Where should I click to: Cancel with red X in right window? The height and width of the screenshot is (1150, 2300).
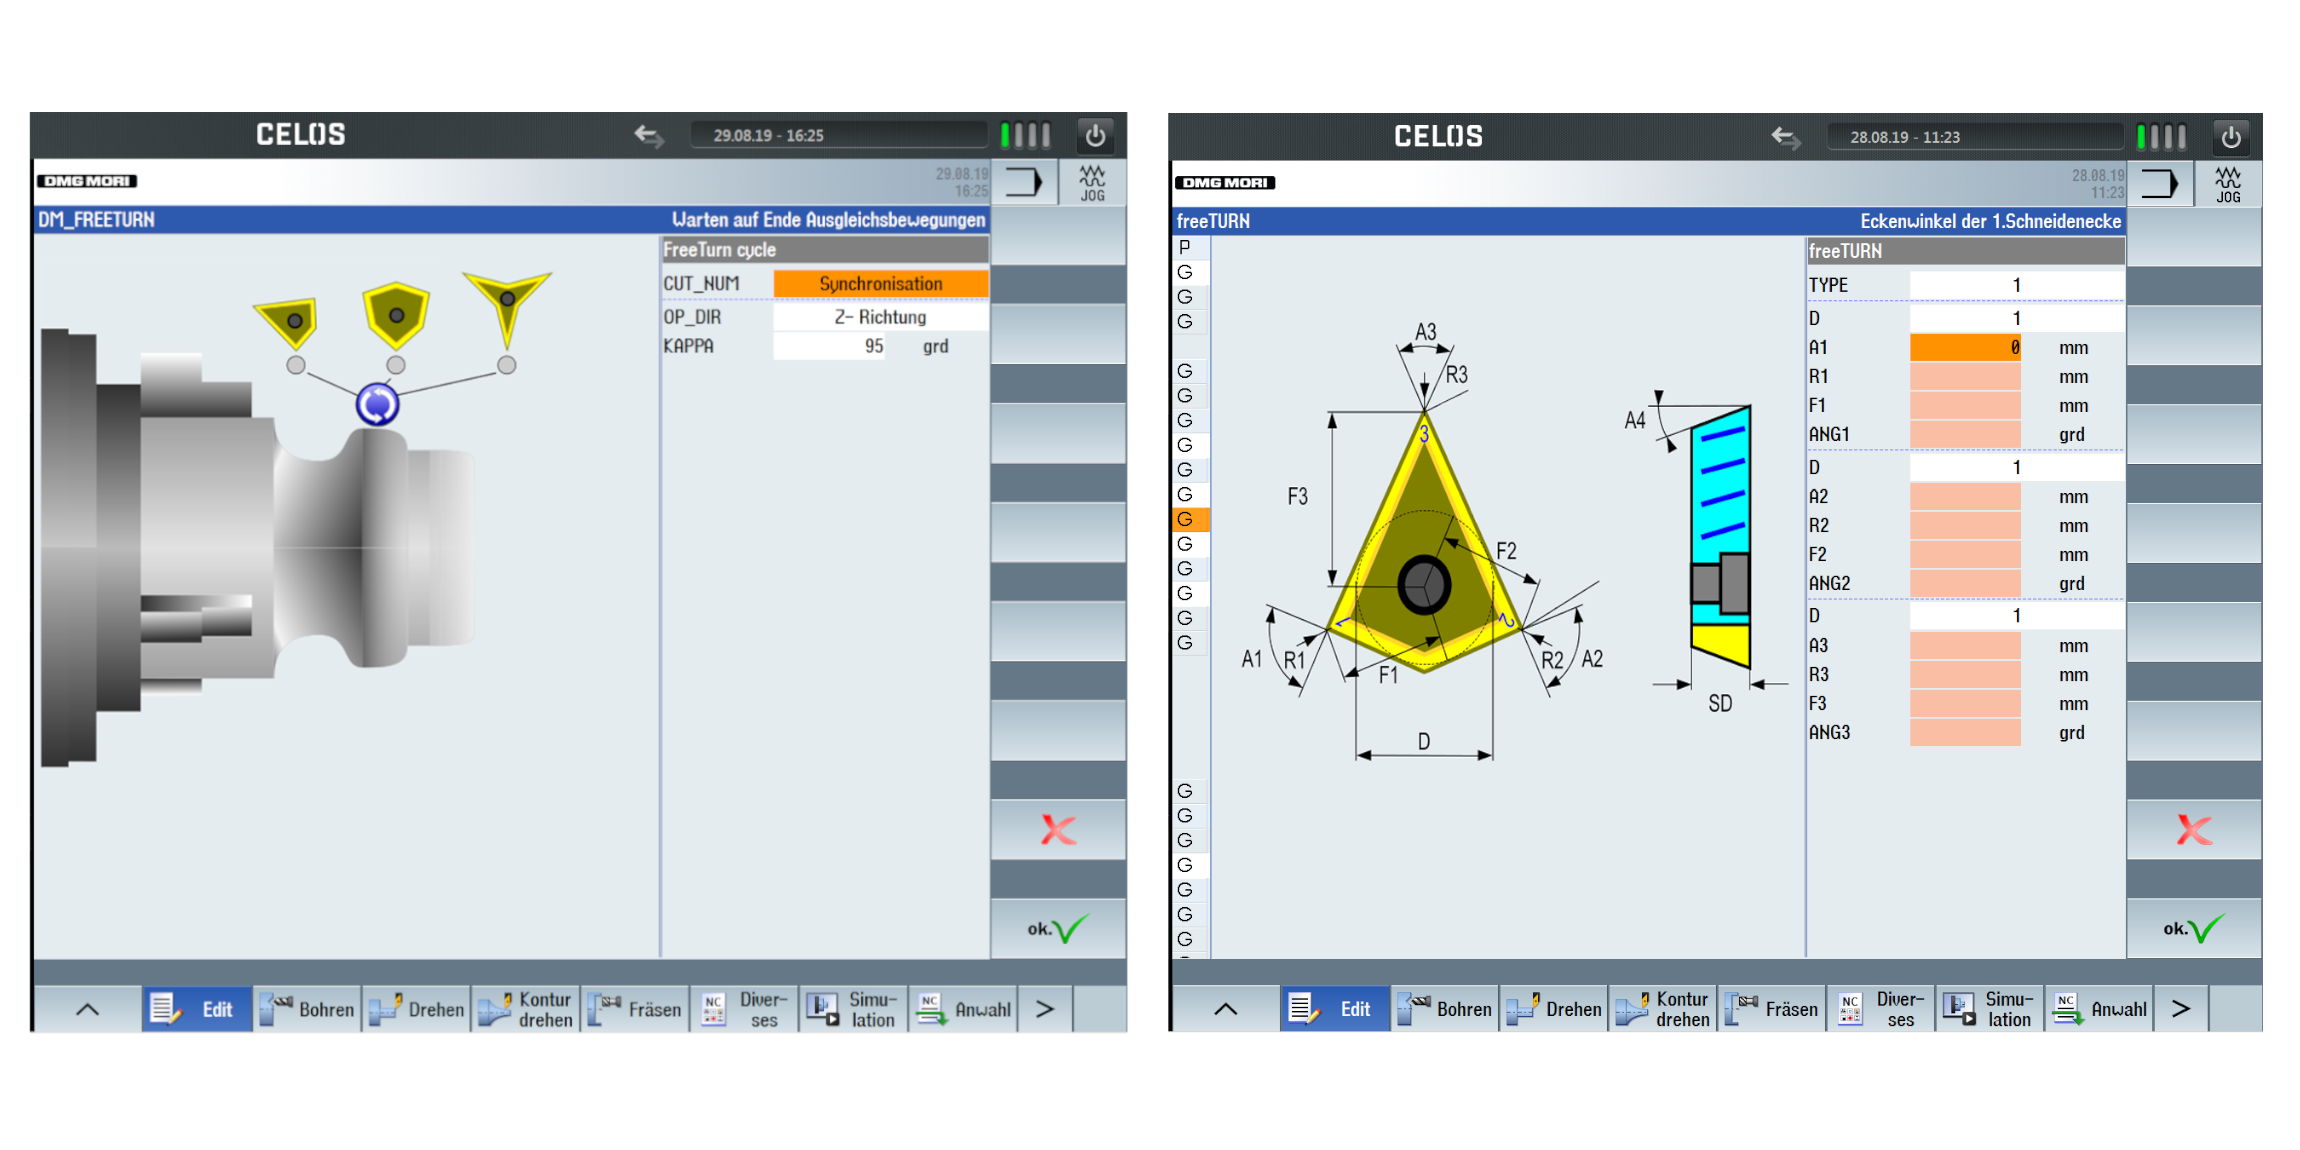(x=2194, y=830)
